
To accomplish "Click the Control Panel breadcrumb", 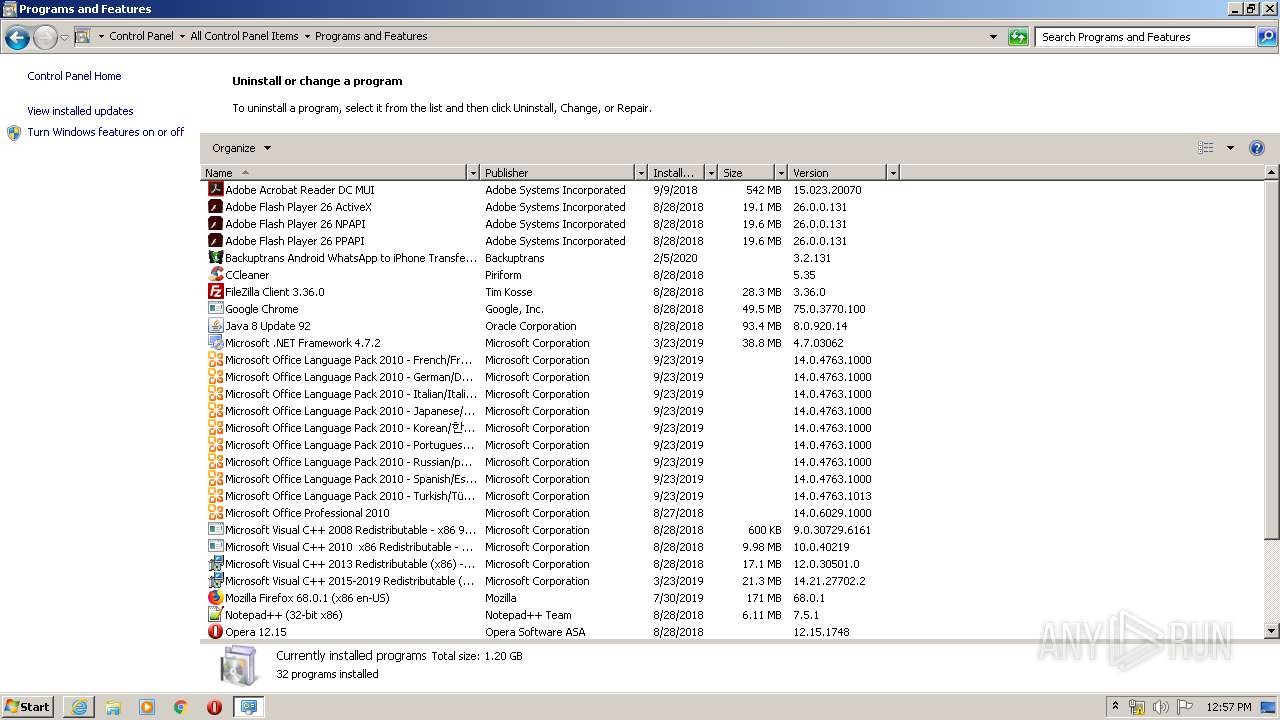I will (x=141, y=36).
